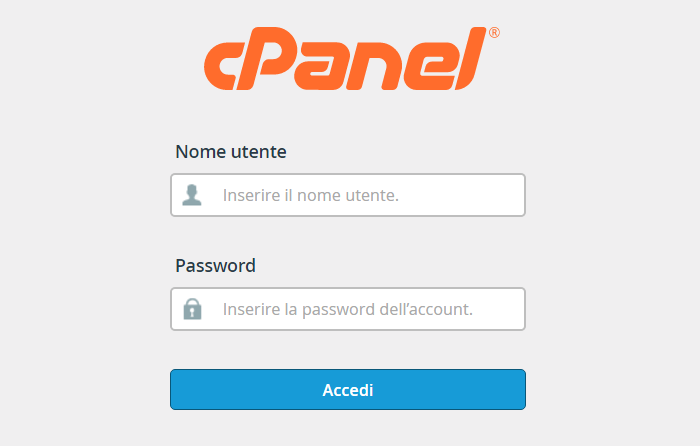Click placeholder "Inserire il nome utente."

pos(311,195)
